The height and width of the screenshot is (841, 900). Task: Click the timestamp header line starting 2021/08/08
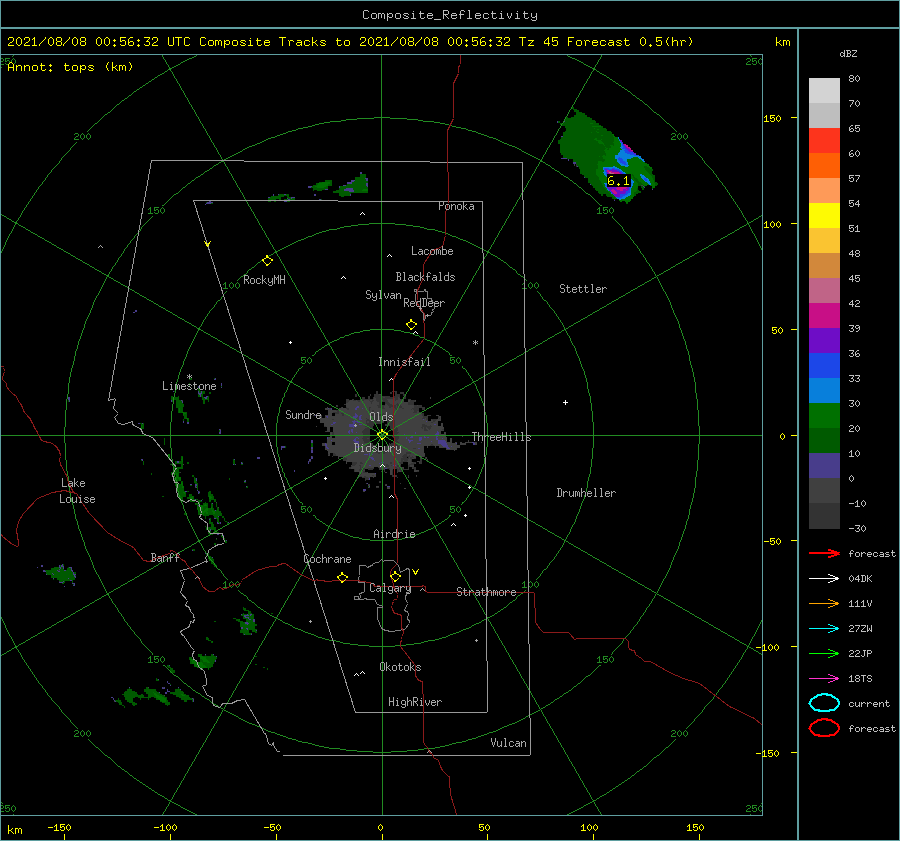point(350,42)
